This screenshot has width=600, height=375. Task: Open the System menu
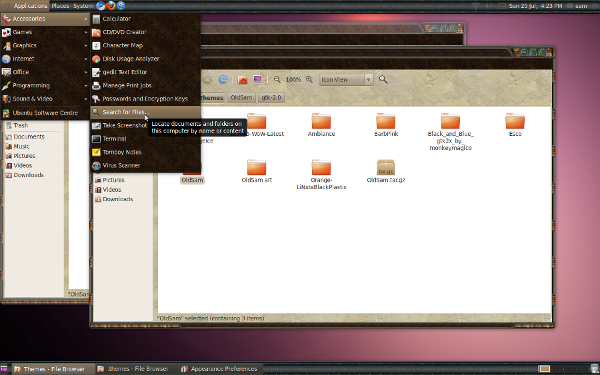[83, 6]
